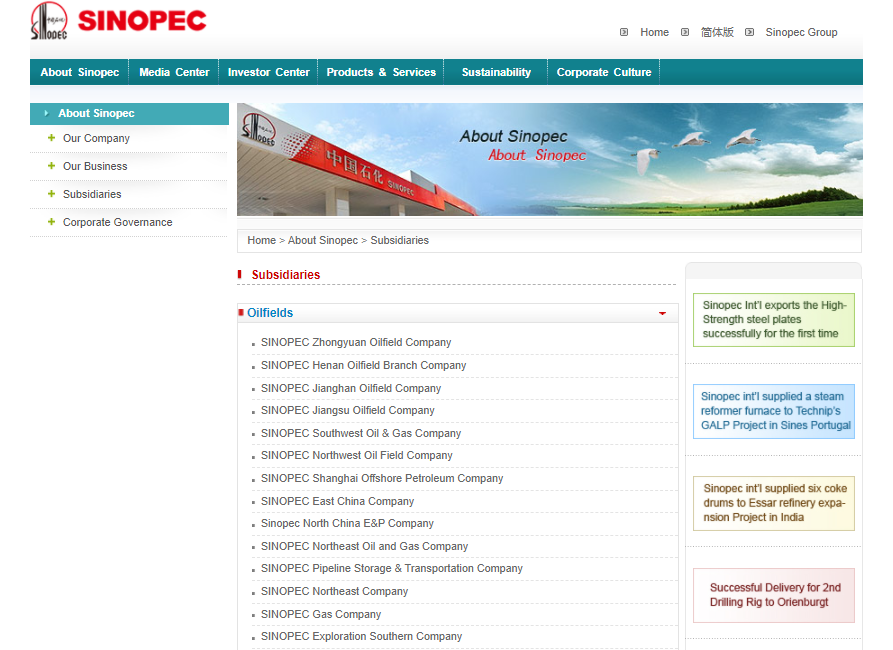Click Subsidiaries in the breadcrumb
Screen dimensions: 893x650
click(400, 240)
